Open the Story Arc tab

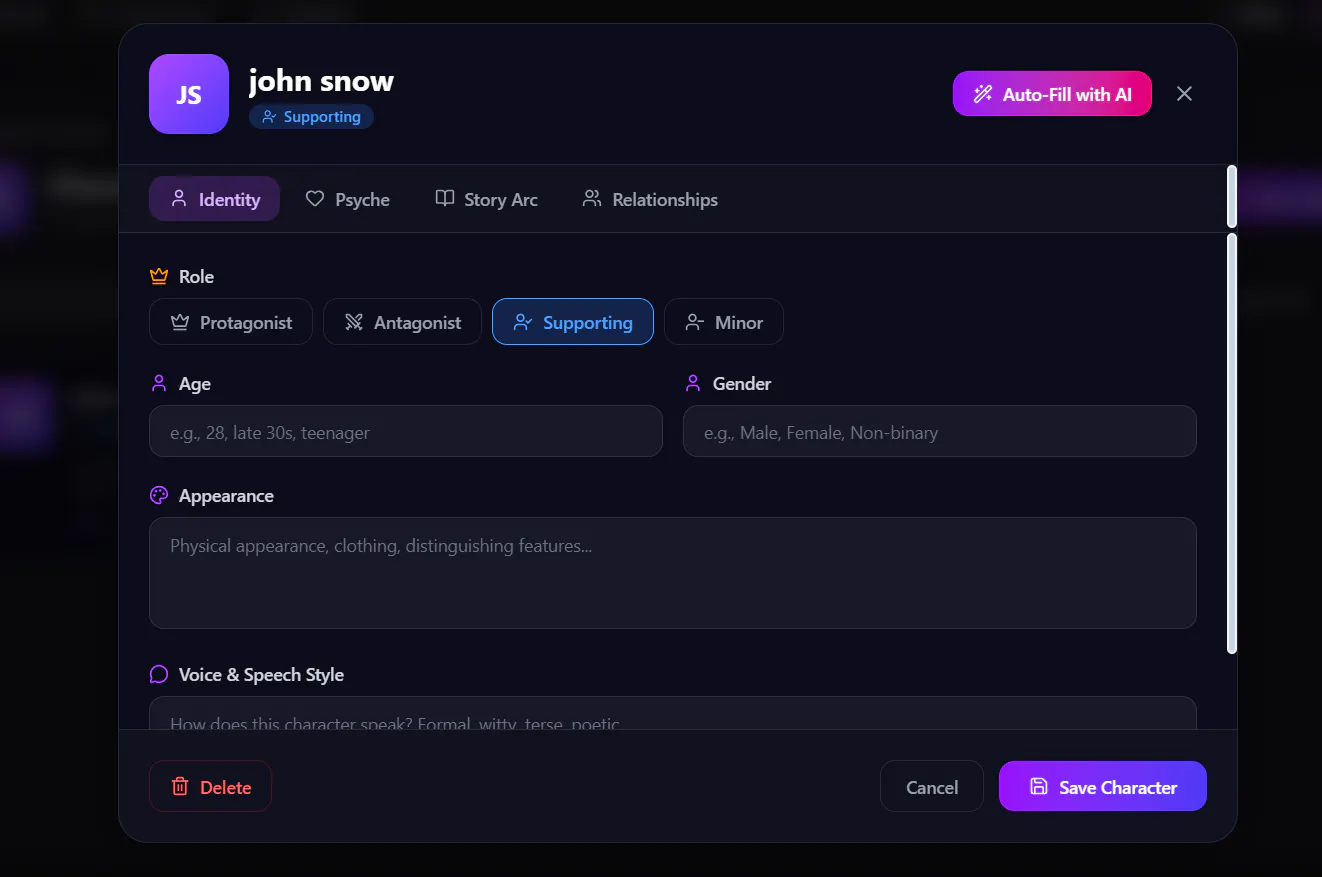pos(486,199)
